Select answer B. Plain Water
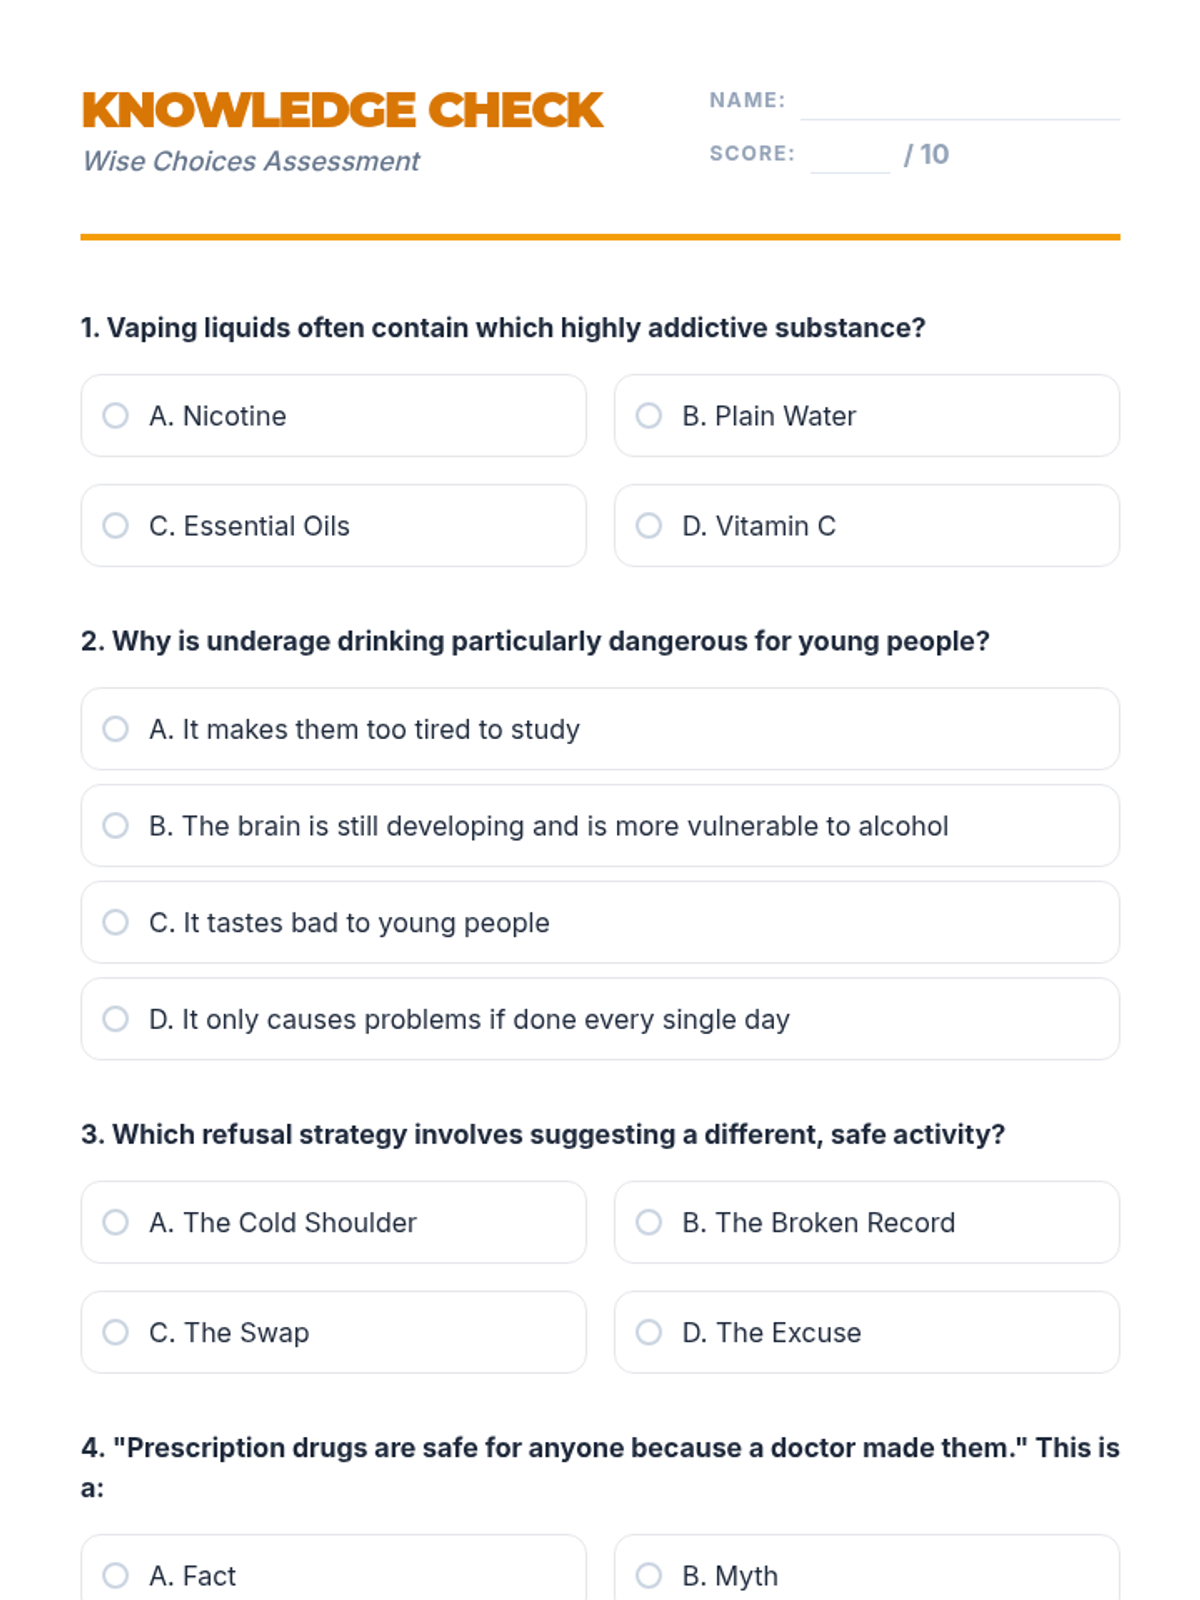The width and height of the screenshot is (1200, 1600). [867, 416]
